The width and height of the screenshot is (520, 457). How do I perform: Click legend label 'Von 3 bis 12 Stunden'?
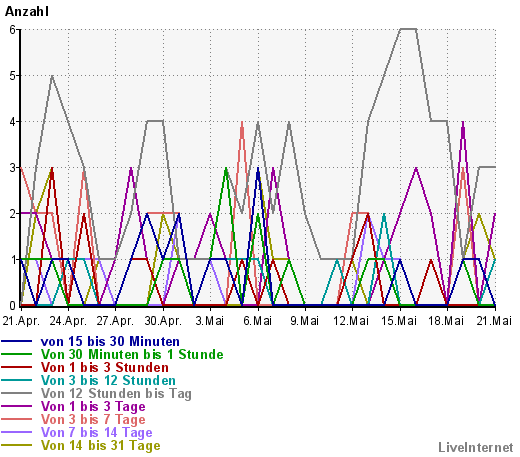click(108, 380)
